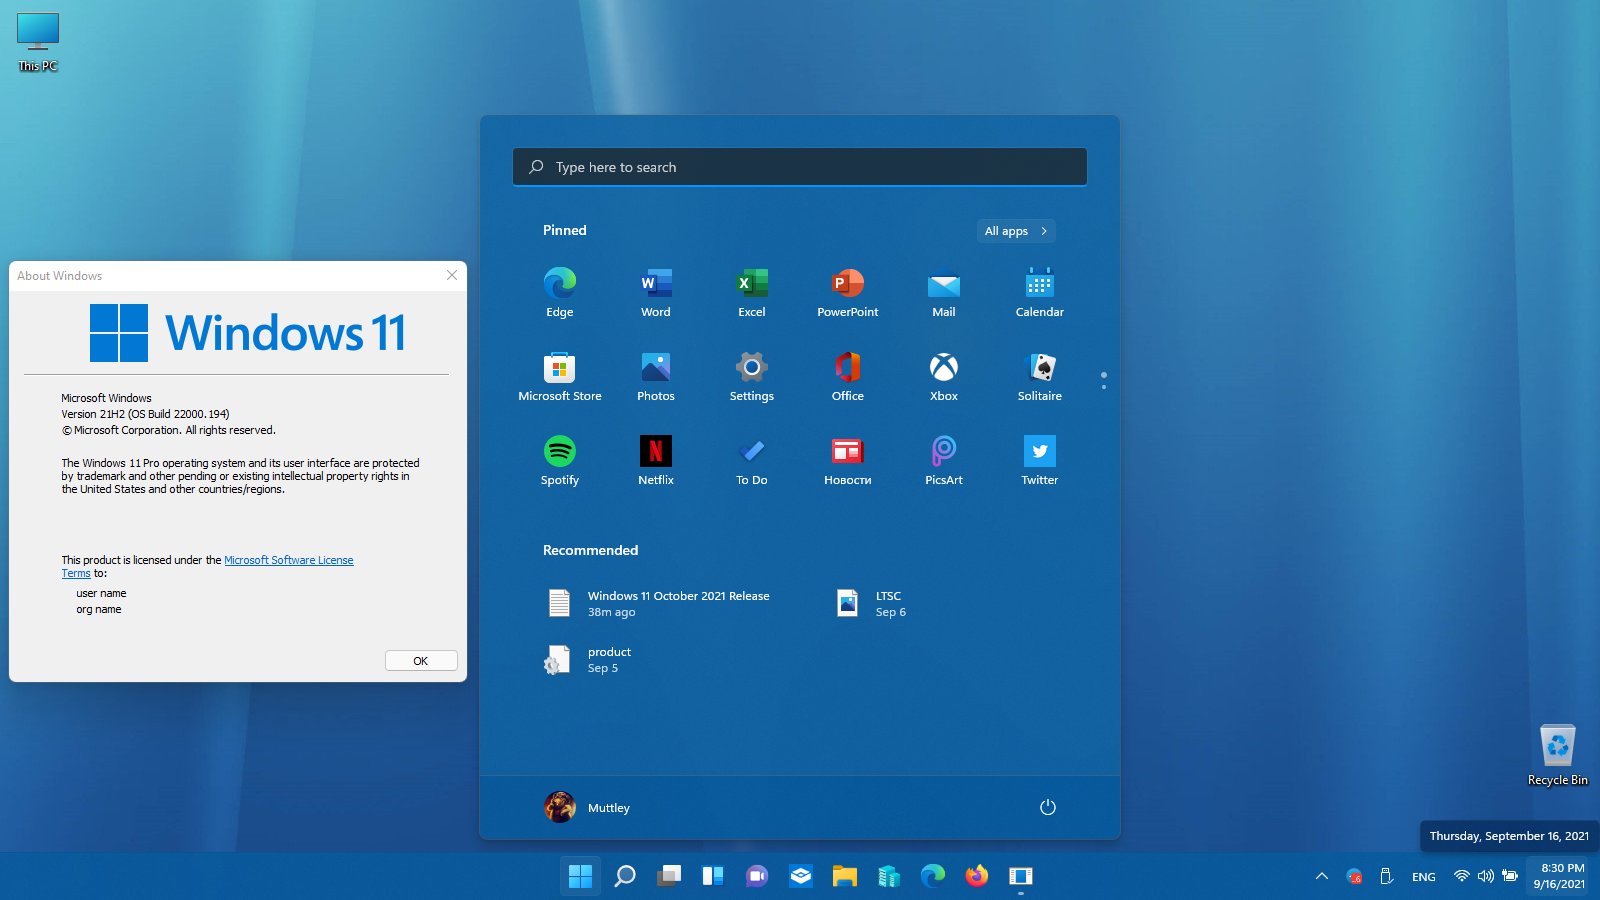
Task: Open the Muttley user account menu
Action: point(588,807)
